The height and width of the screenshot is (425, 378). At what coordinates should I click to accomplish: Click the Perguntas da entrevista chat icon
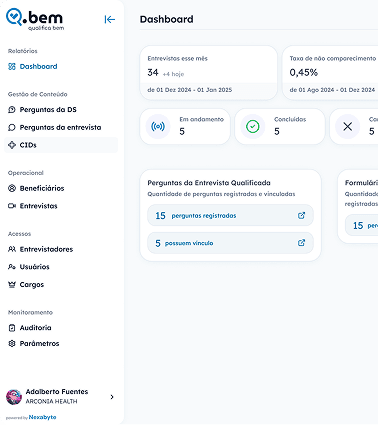pyautogui.click(x=12, y=127)
